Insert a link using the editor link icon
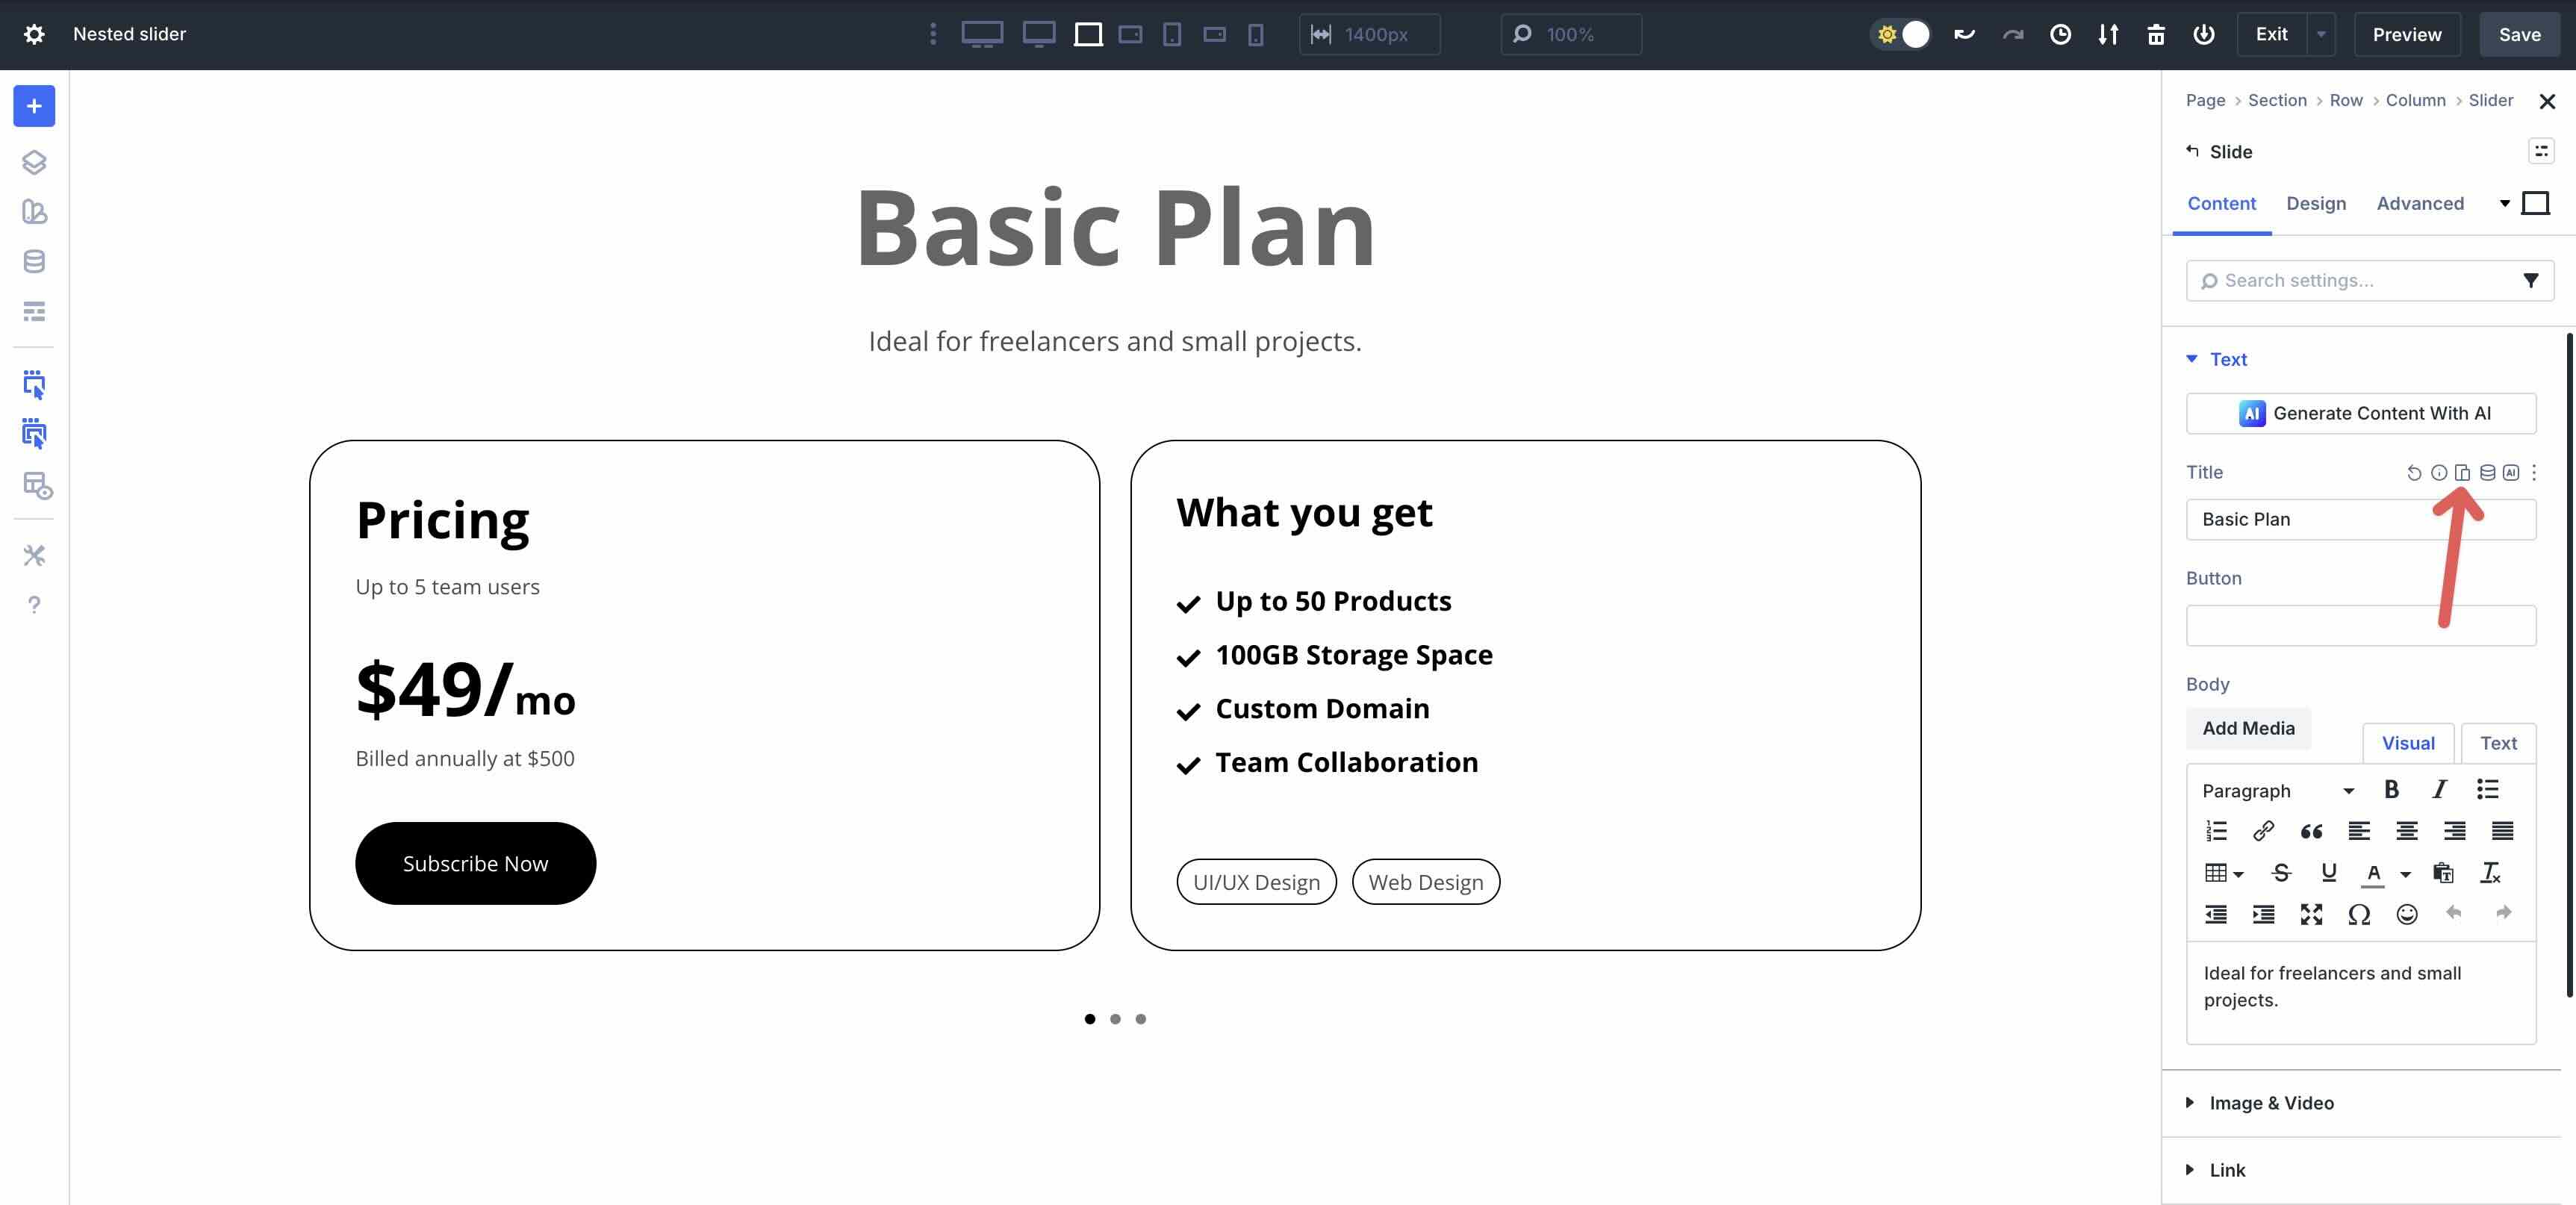Image resolution: width=2576 pixels, height=1205 pixels. pyautogui.click(x=2263, y=831)
